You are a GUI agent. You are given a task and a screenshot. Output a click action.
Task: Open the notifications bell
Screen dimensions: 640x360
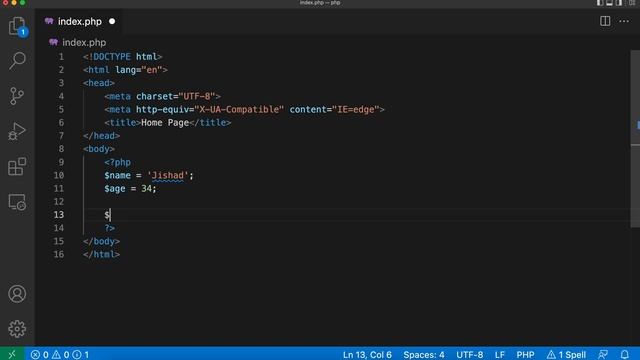pos(624,354)
